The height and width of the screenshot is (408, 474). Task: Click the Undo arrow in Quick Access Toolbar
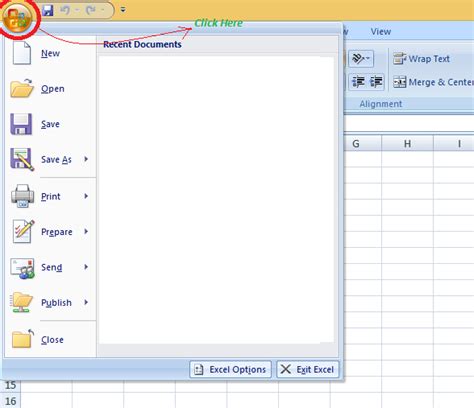65,10
